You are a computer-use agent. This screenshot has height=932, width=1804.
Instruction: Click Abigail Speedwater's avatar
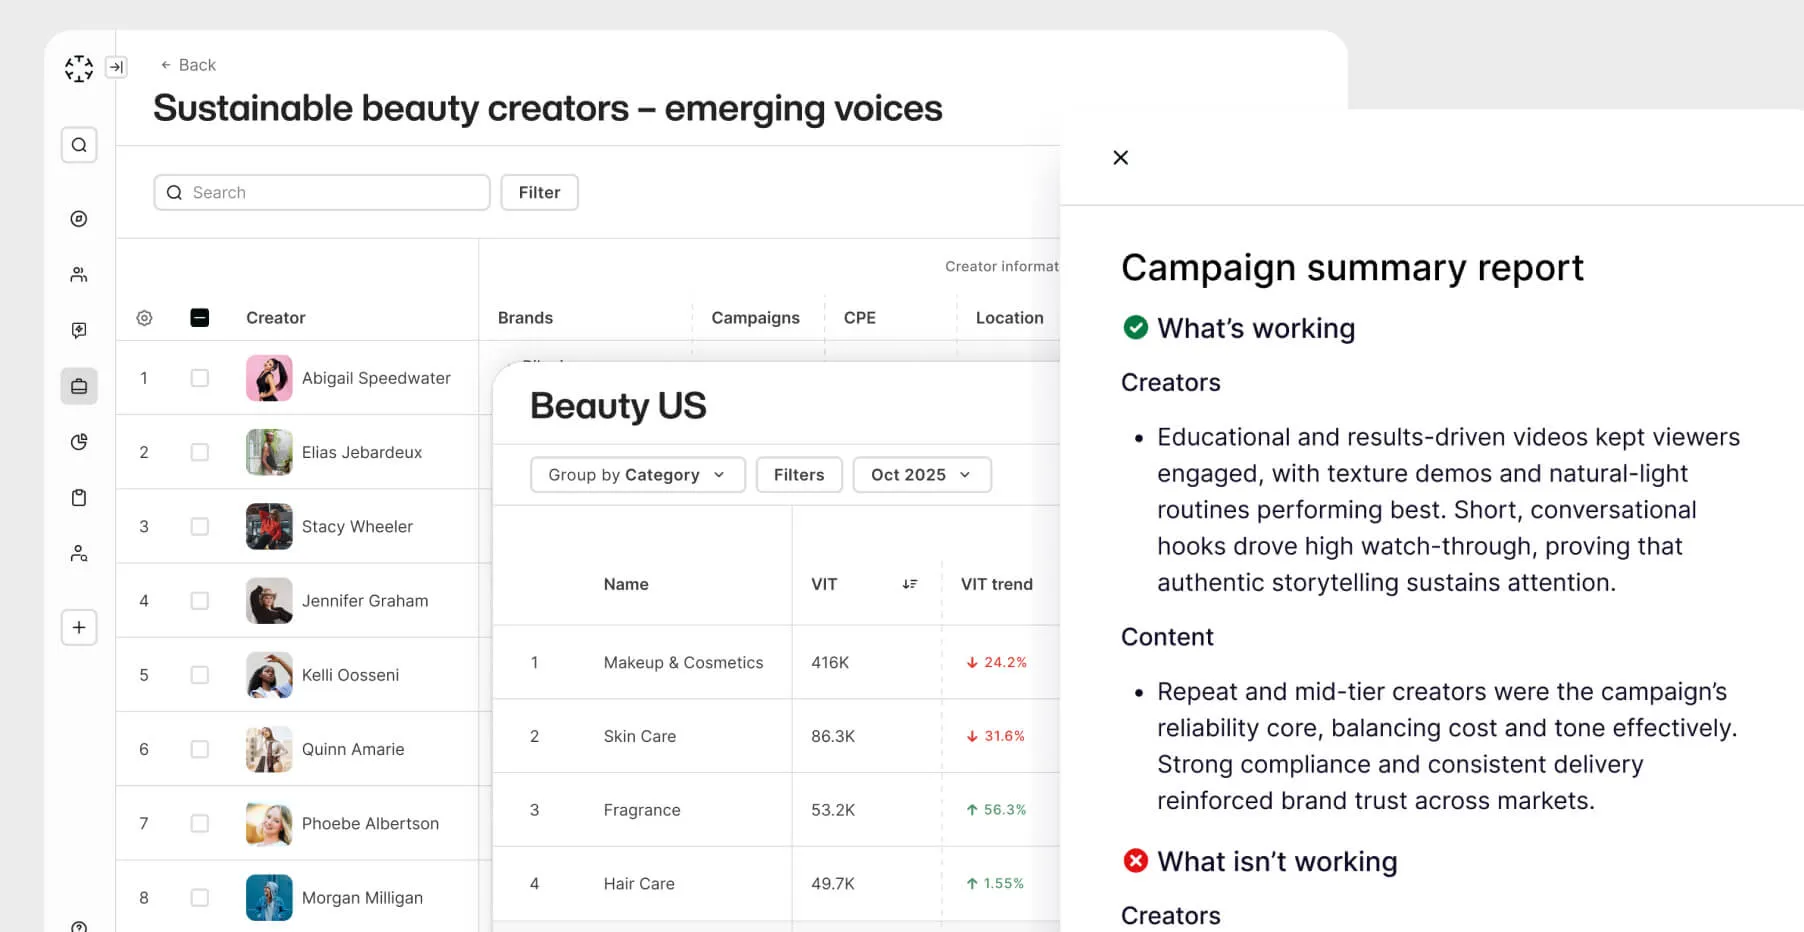(269, 378)
